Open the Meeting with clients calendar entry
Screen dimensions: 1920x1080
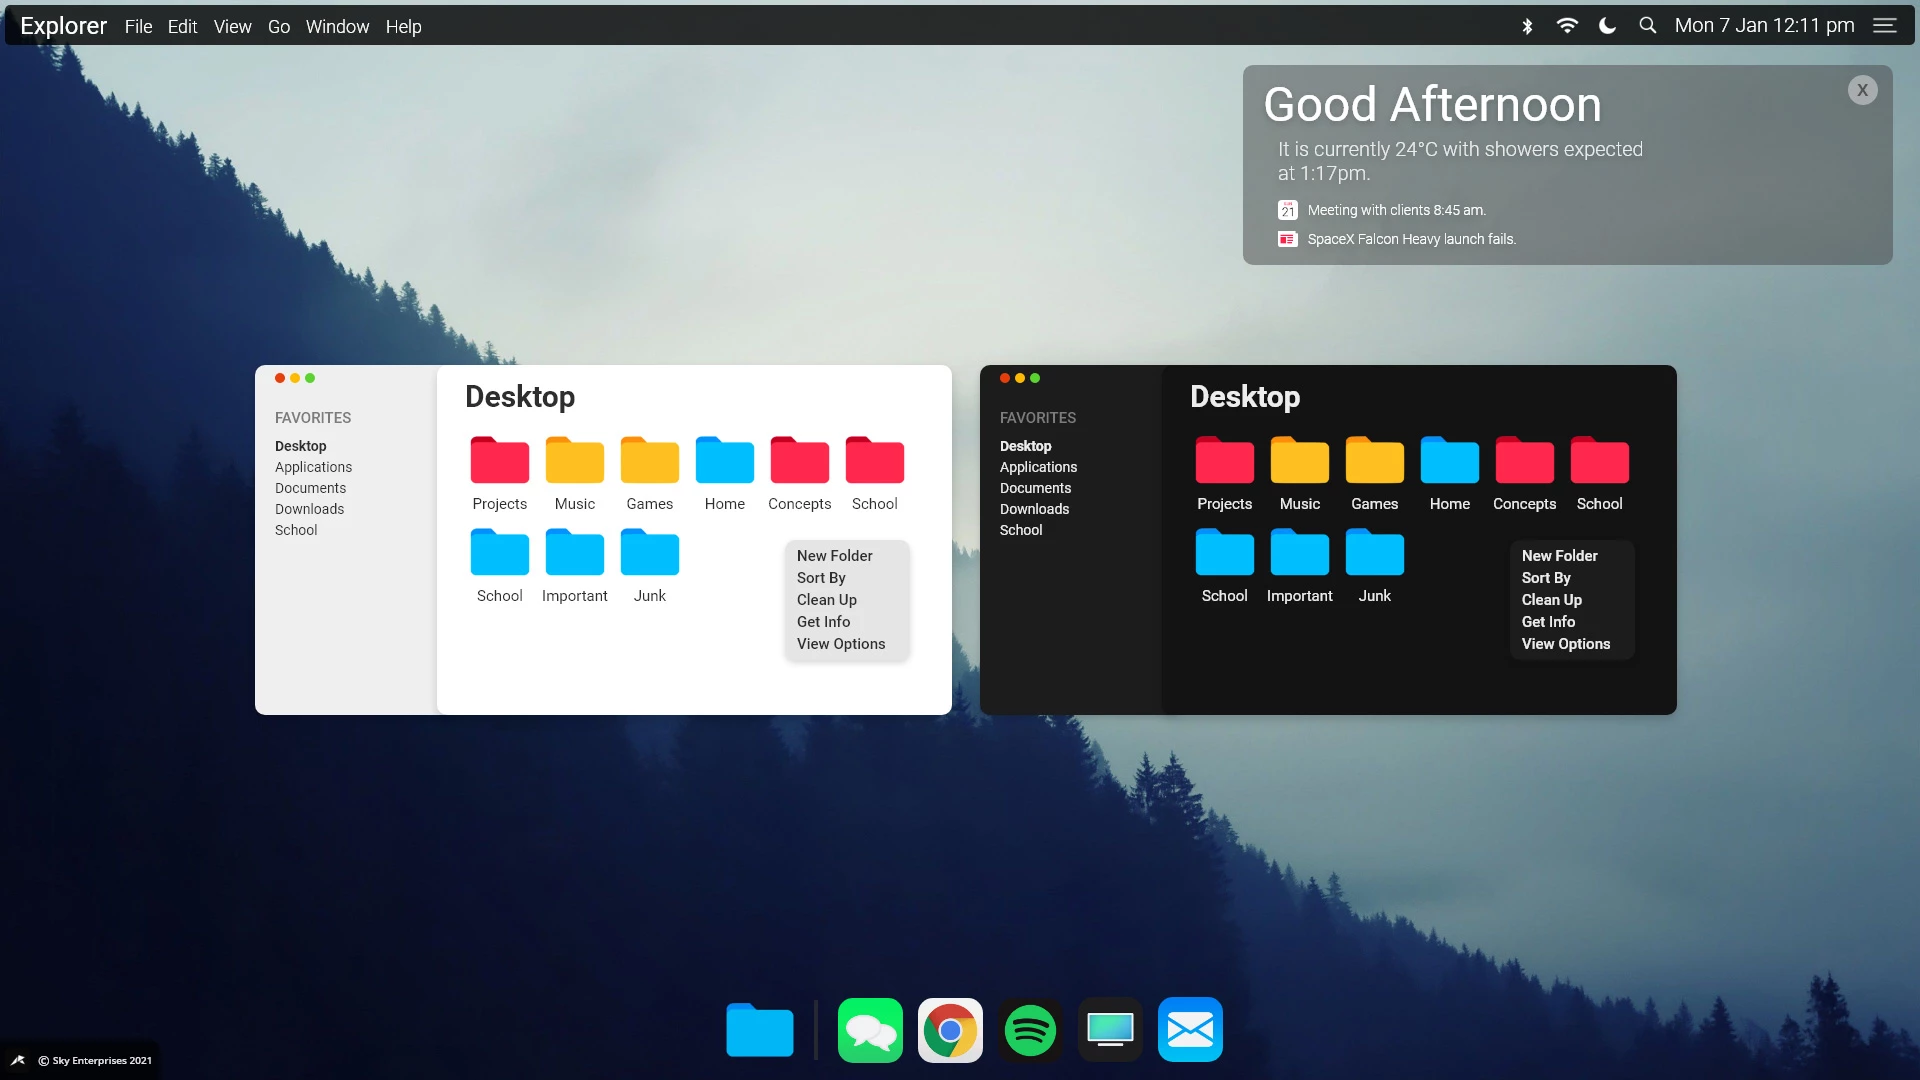tap(1382, 210)
